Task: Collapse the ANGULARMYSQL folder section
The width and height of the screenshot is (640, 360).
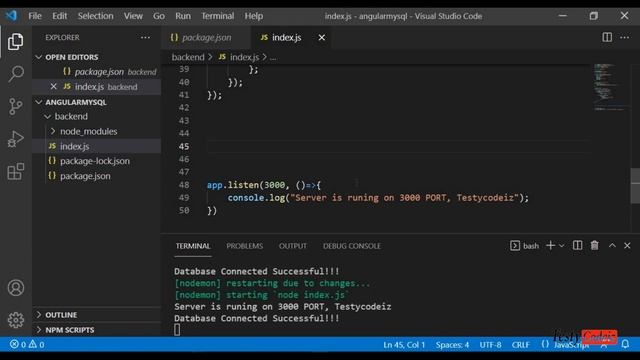Action: [x=96, y=102]
